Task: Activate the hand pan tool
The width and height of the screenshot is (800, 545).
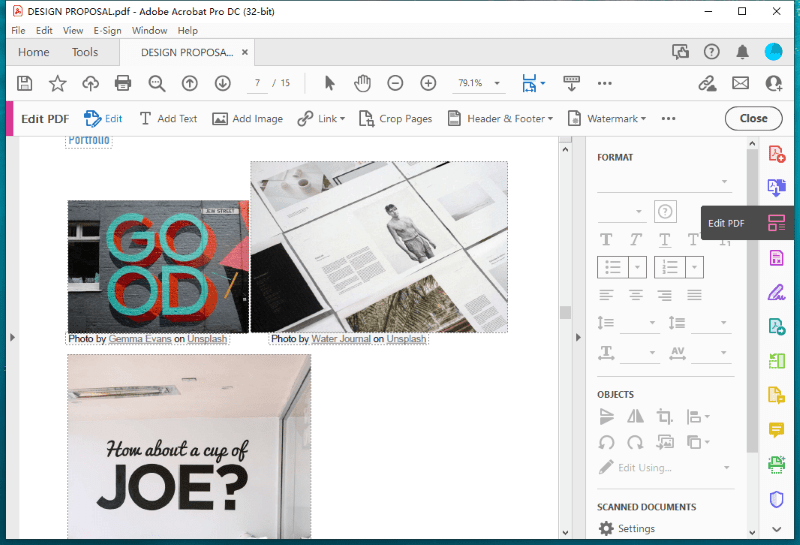Action: [362, 83]
